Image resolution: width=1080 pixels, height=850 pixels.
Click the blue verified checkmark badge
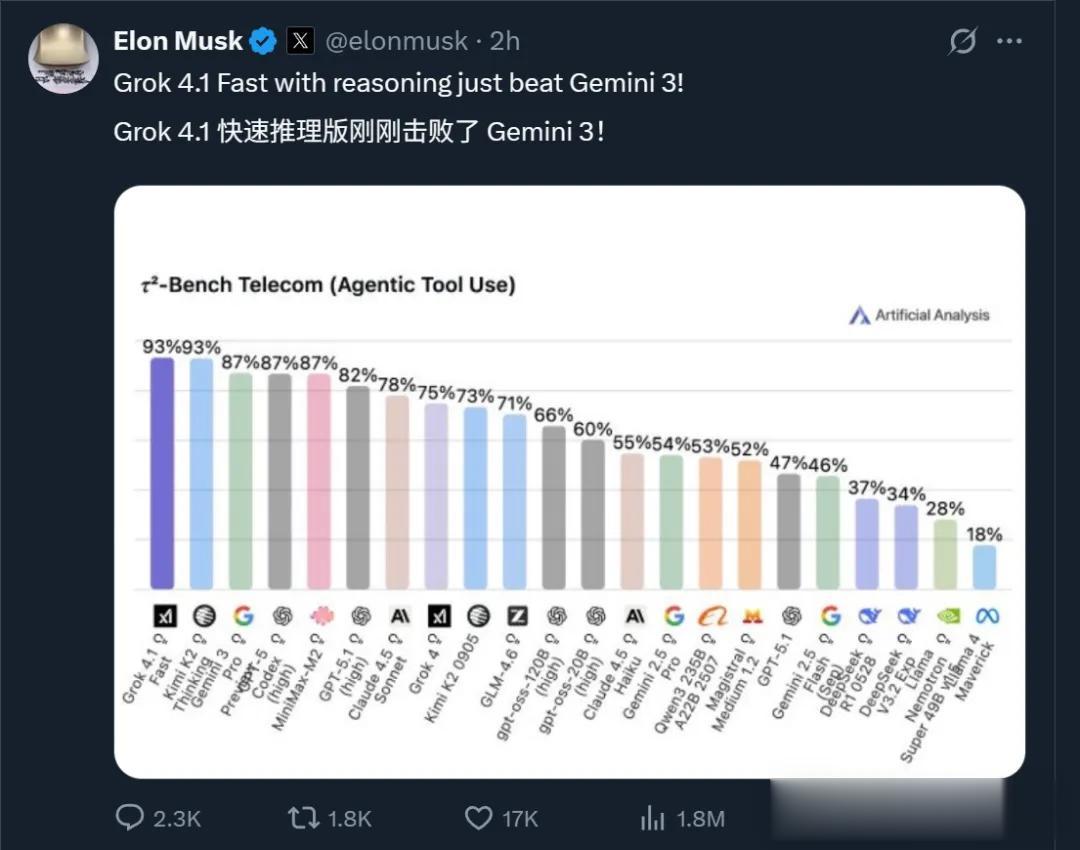[263, 41]
